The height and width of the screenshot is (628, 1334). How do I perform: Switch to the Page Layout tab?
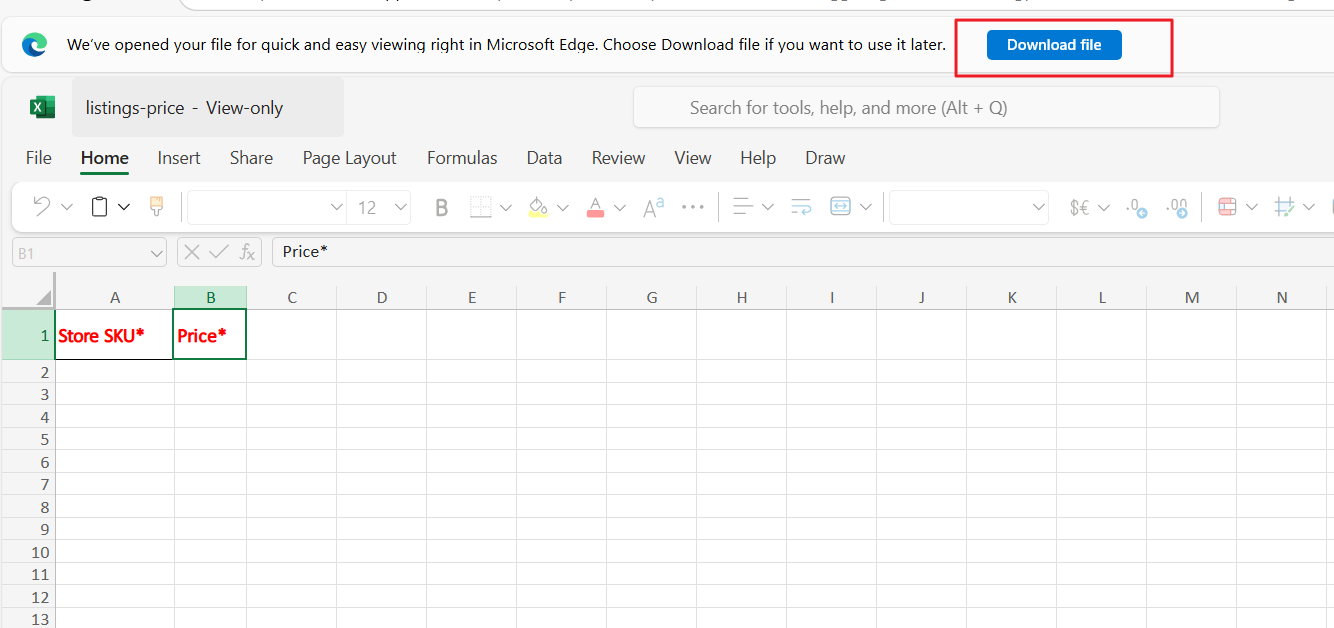[x=350, y=158]
